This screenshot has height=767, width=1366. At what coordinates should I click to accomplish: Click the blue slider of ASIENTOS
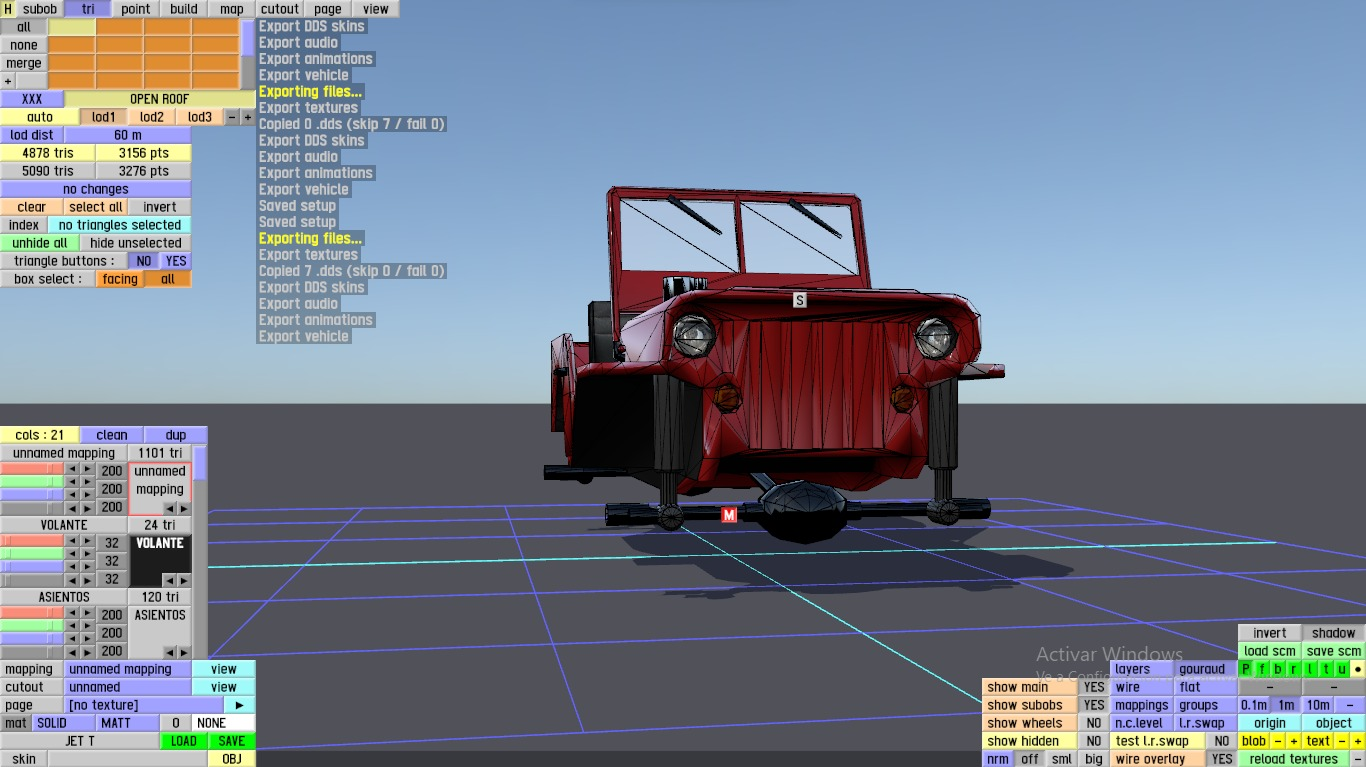tap(32, 638)
